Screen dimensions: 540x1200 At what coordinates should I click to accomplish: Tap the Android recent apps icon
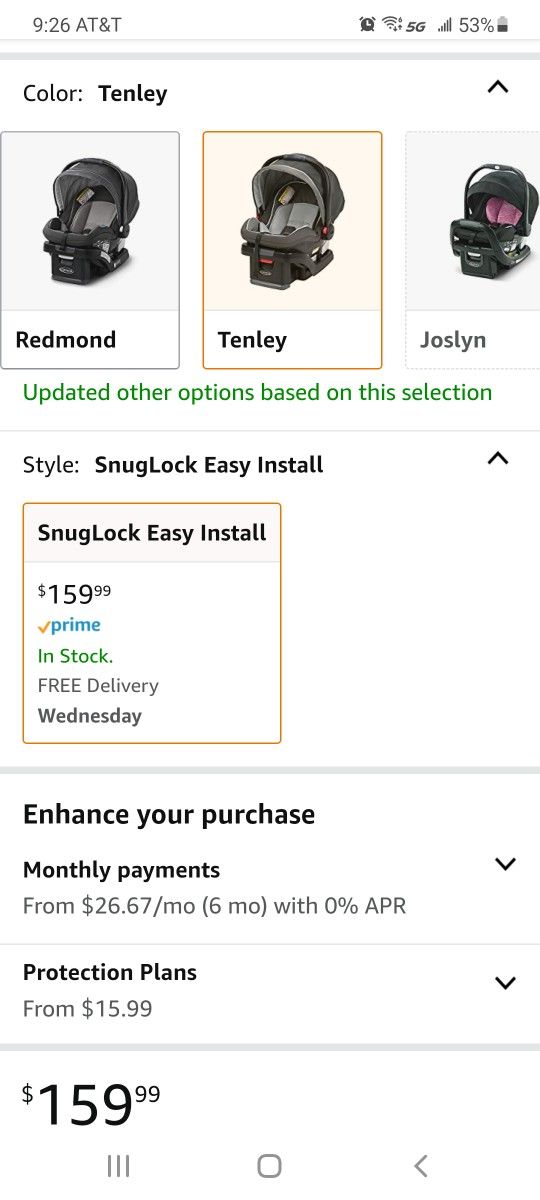(118, 1165)
